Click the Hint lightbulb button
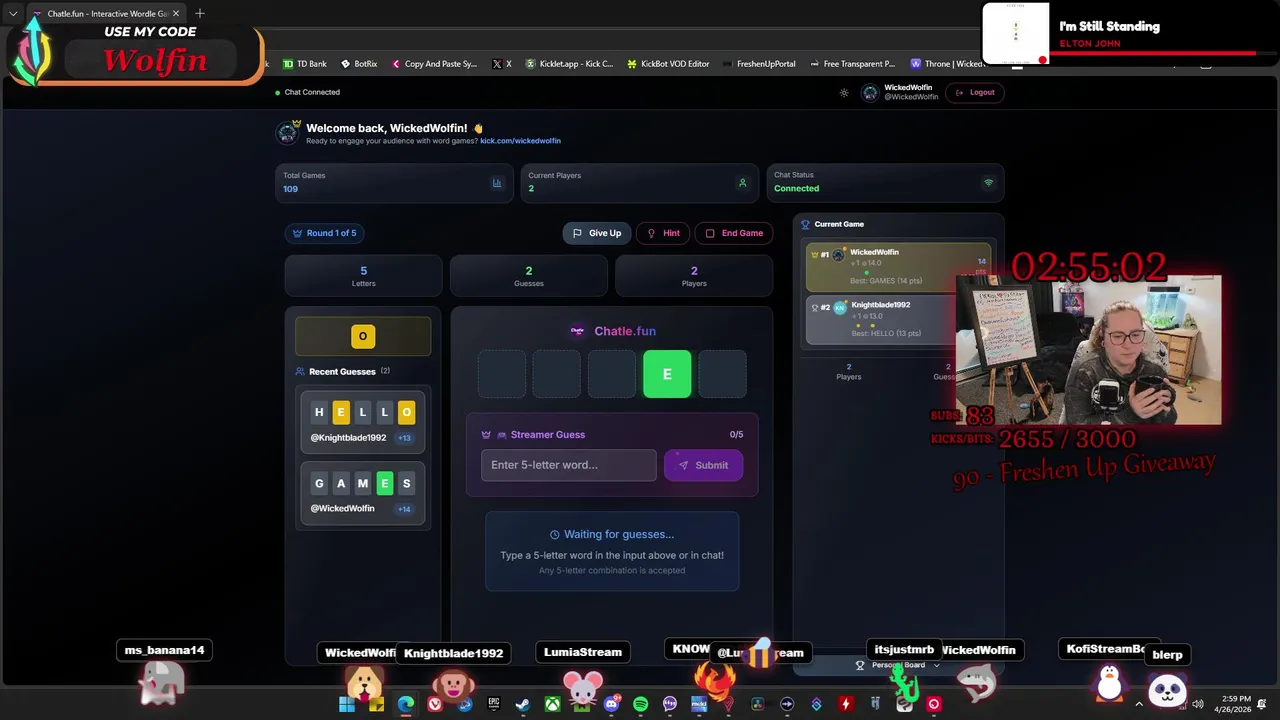Screen dimensions: 1280x720 click(x=663, y=233)
